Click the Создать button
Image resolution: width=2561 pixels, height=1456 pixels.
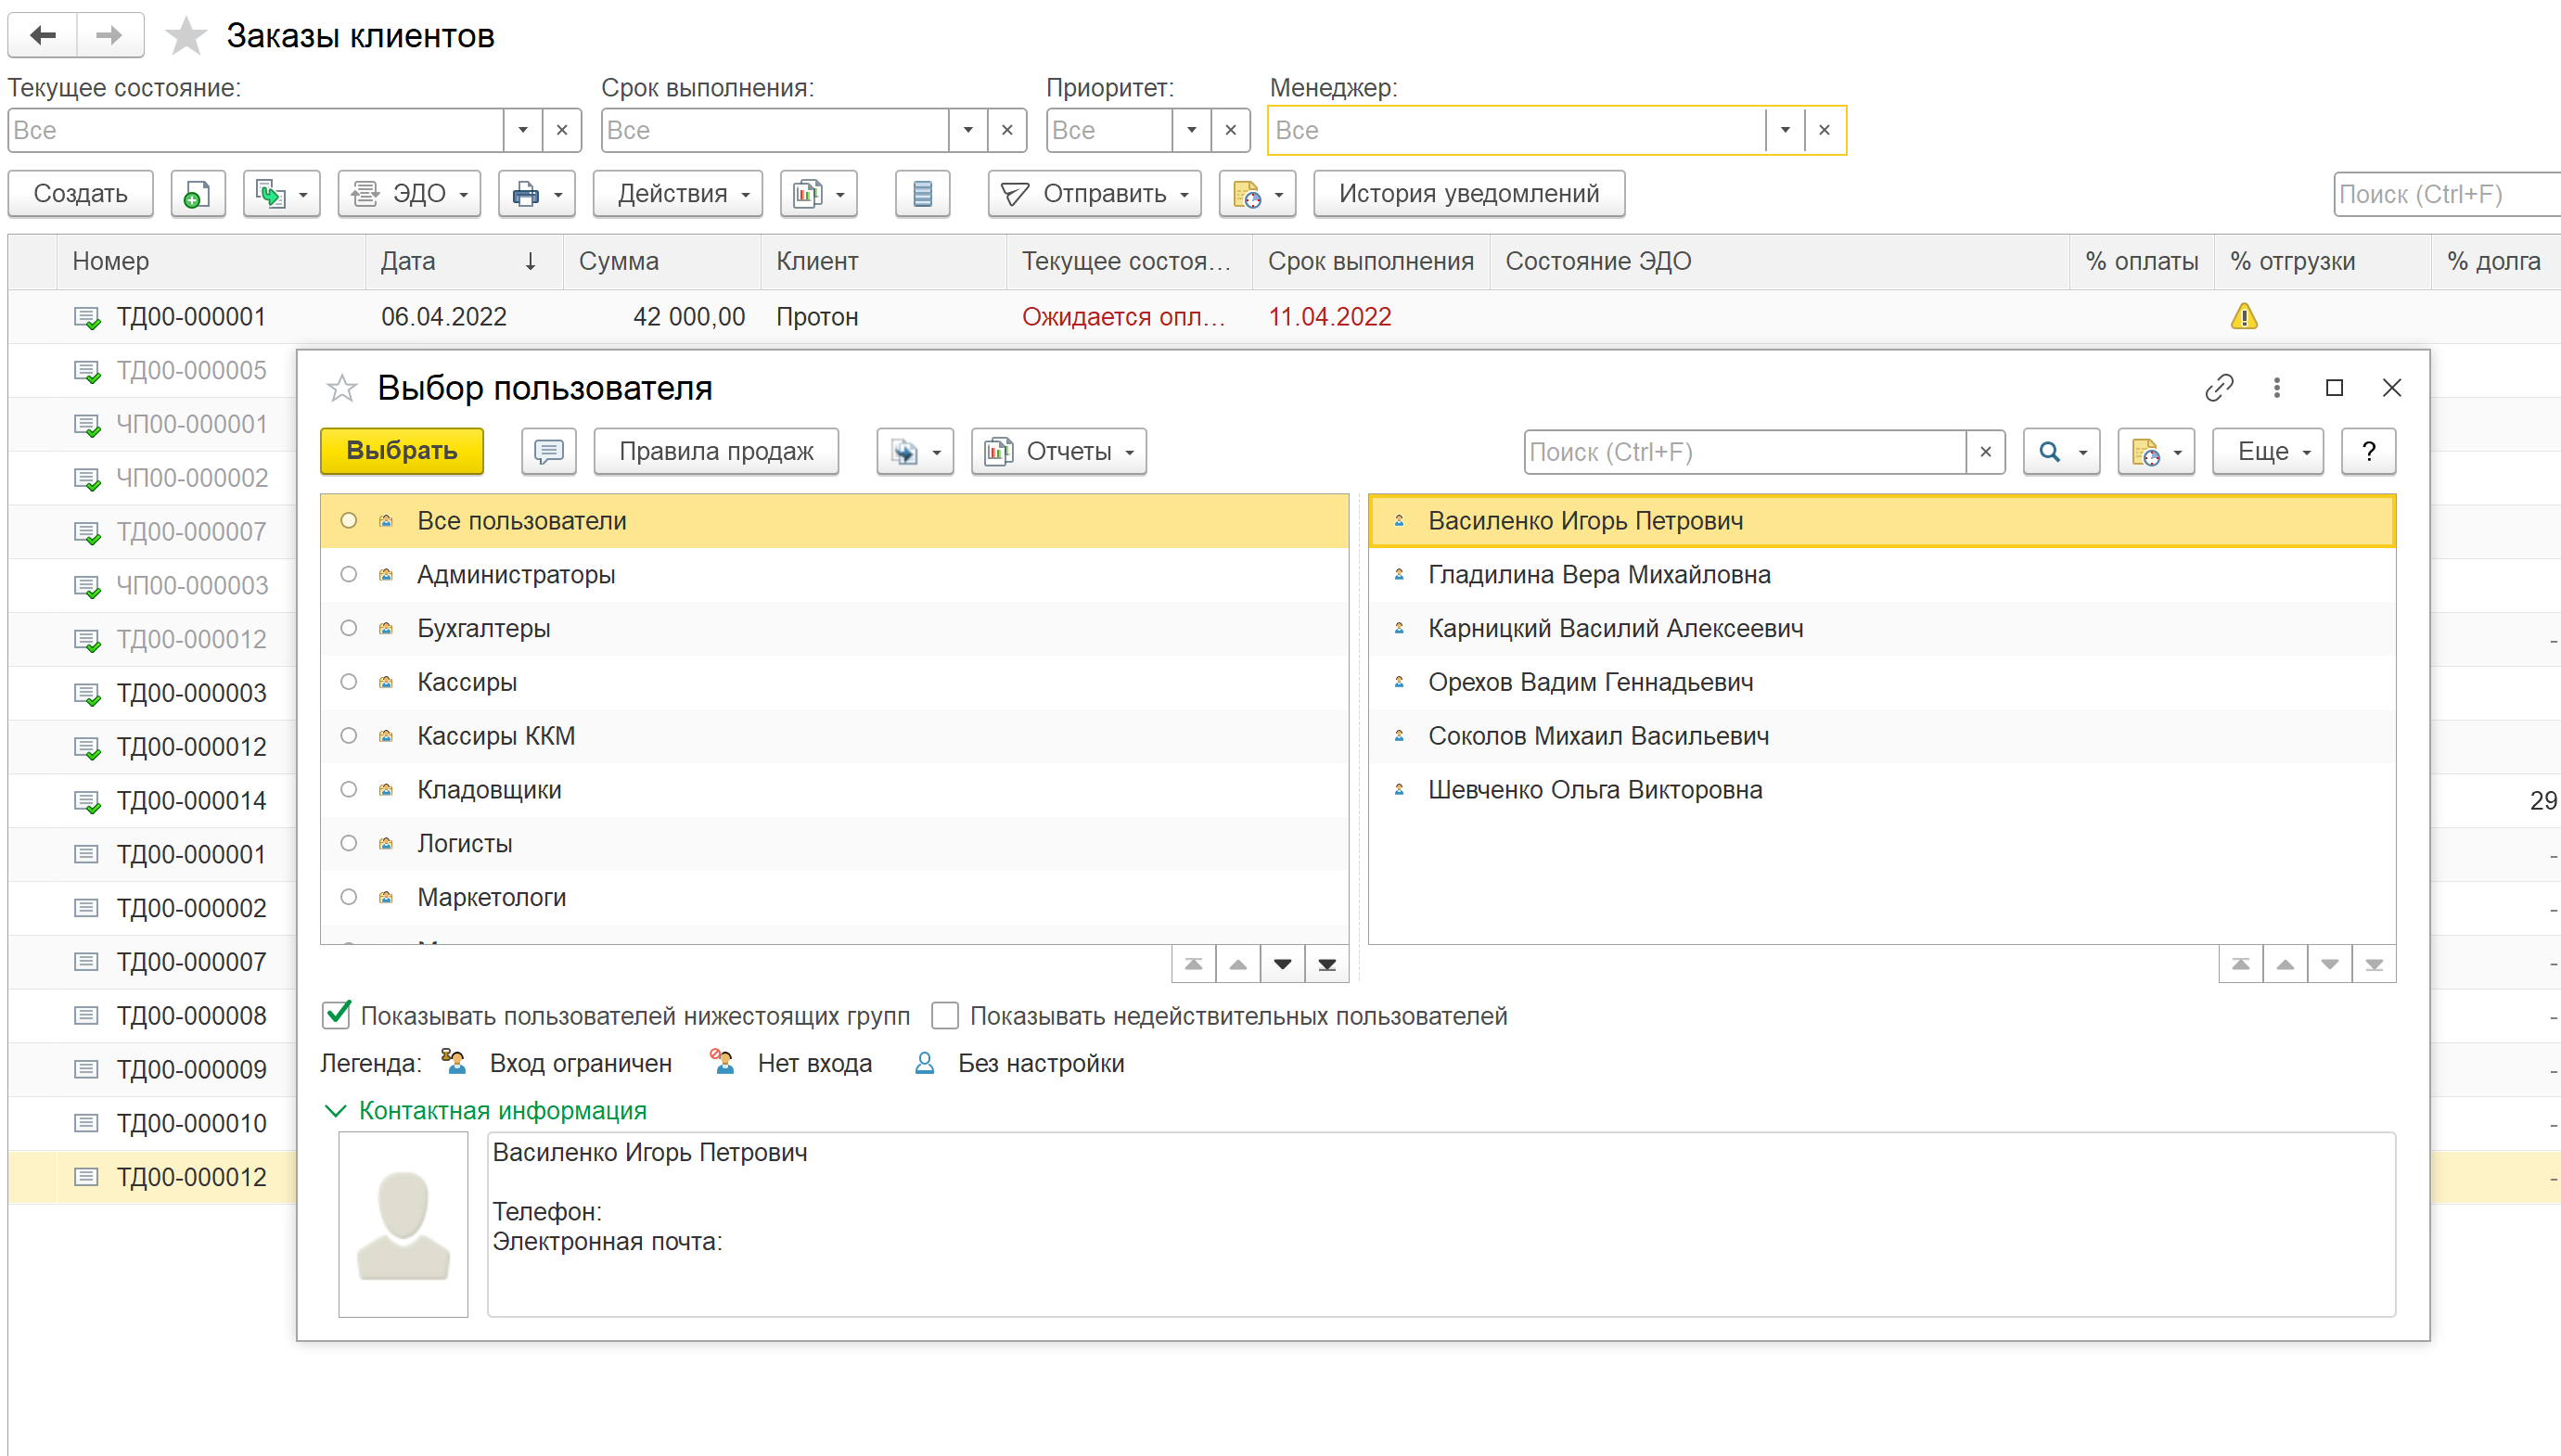coord(80,193)
